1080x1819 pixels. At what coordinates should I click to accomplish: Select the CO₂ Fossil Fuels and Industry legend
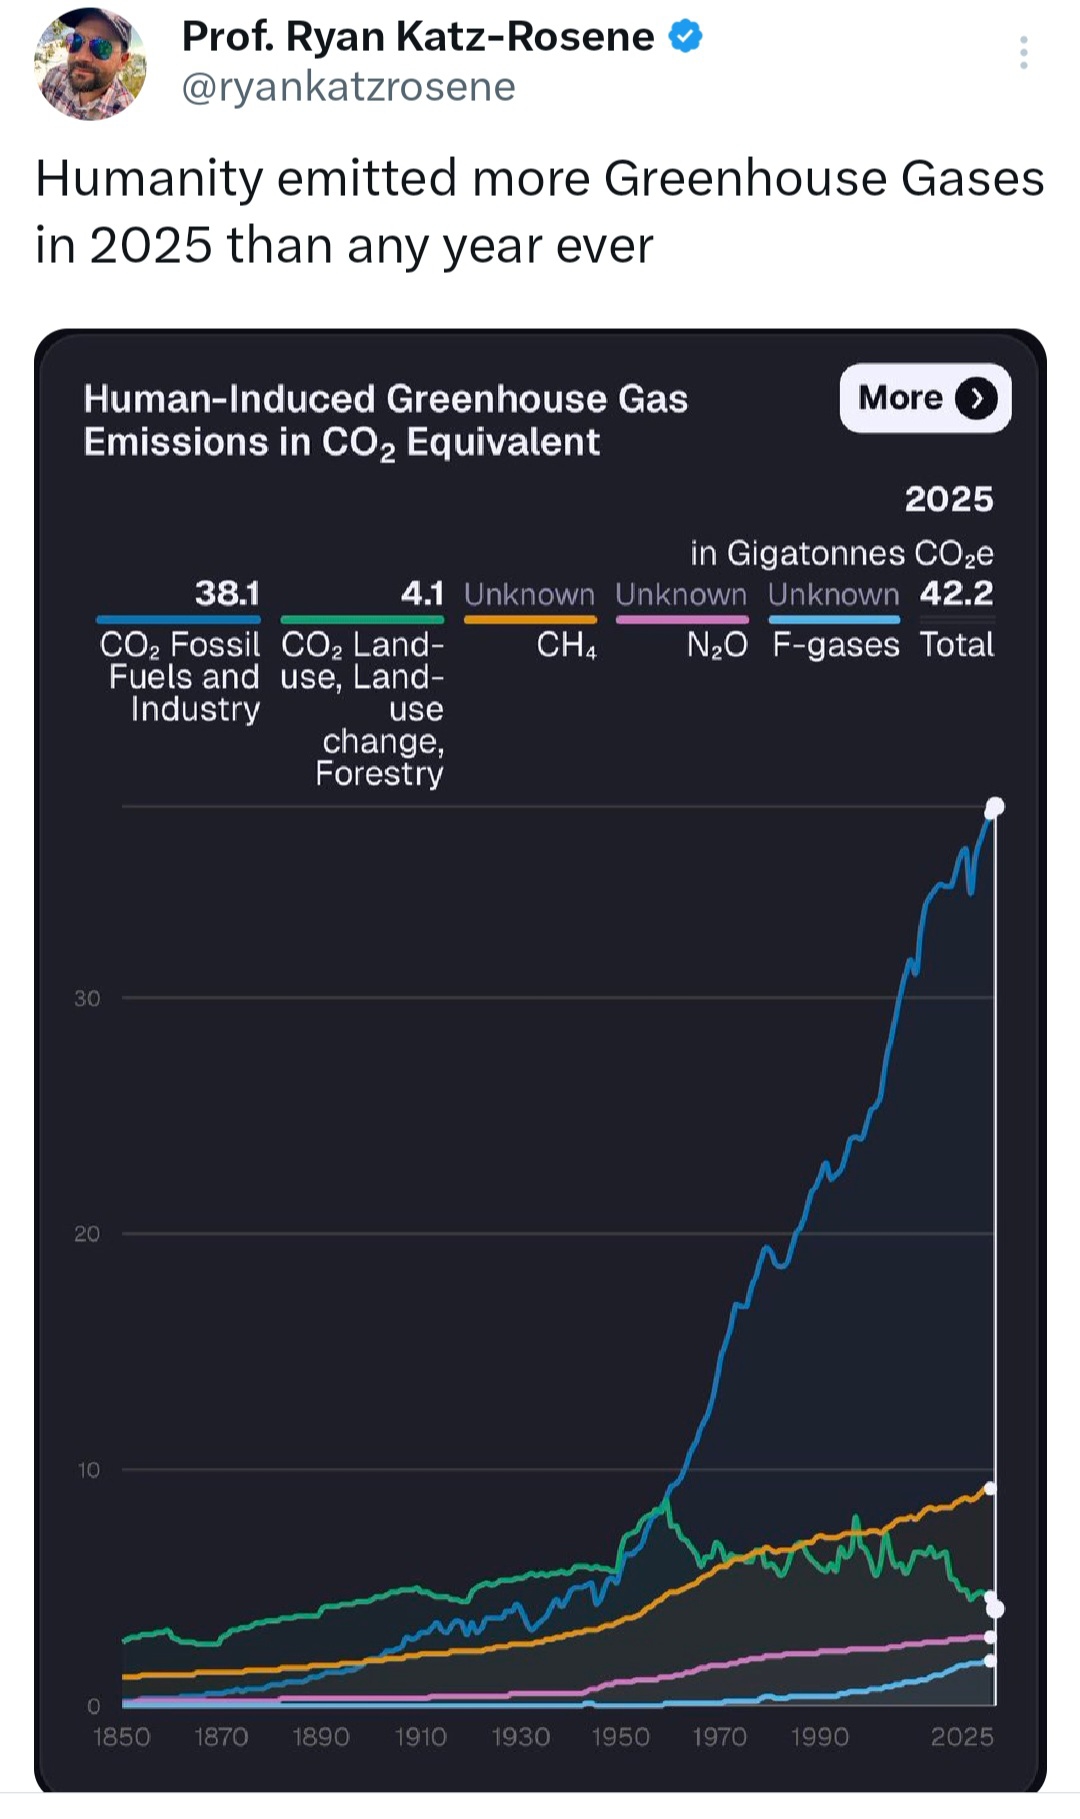click(x=180, y=676)
